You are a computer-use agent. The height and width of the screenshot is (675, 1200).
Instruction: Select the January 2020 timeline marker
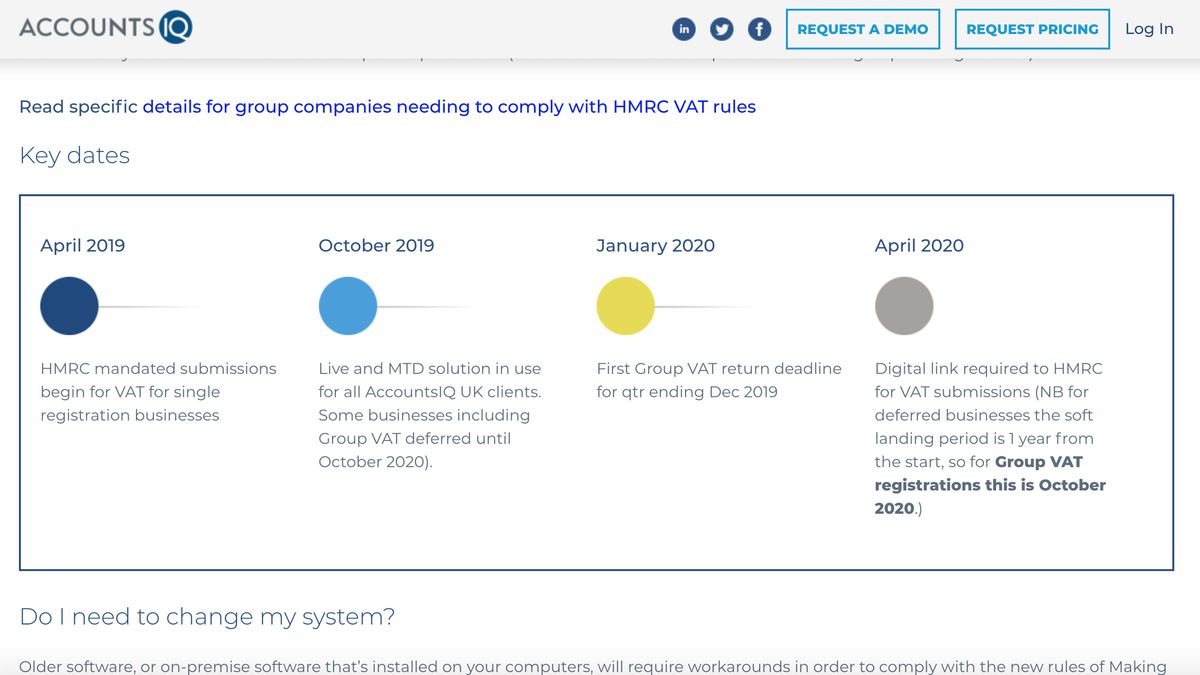tap(625, 305)
